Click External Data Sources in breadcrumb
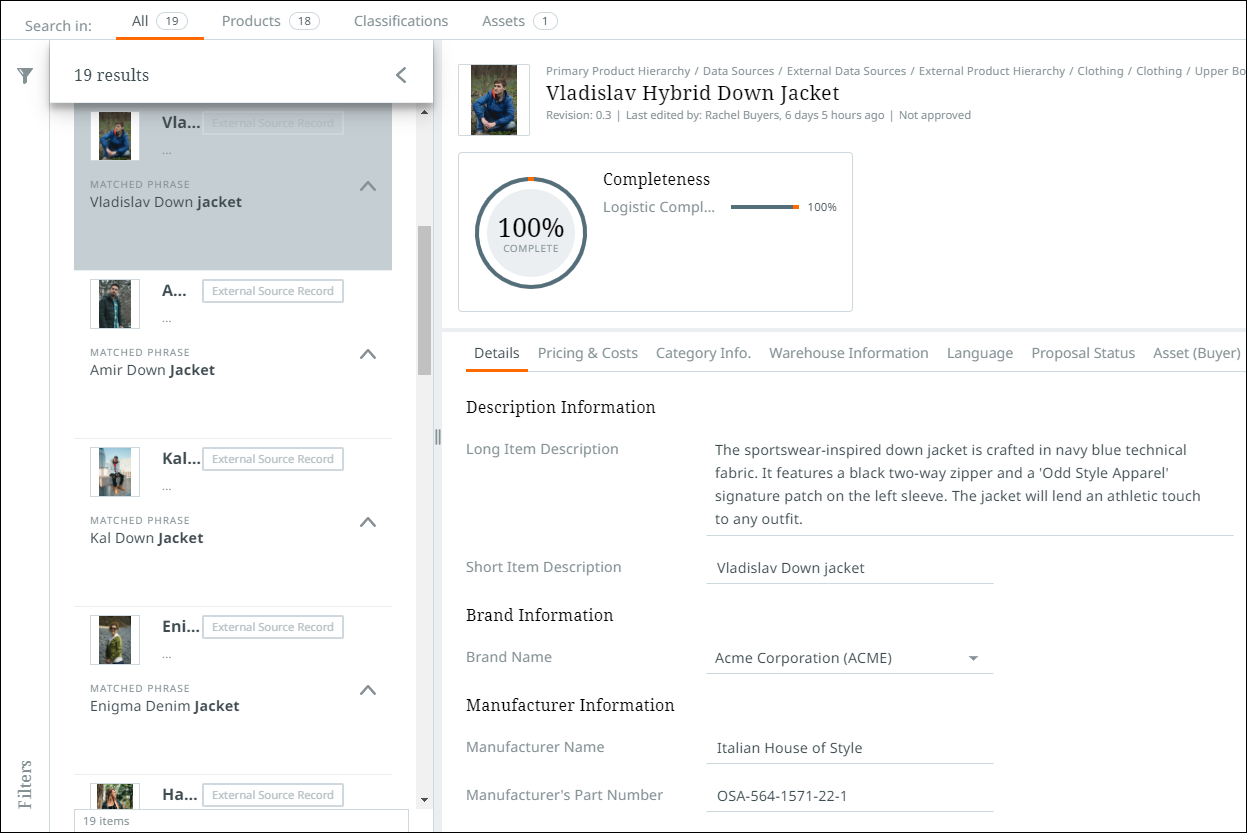The width and height of the screenshot is (1247, 833). pos(846,71)
